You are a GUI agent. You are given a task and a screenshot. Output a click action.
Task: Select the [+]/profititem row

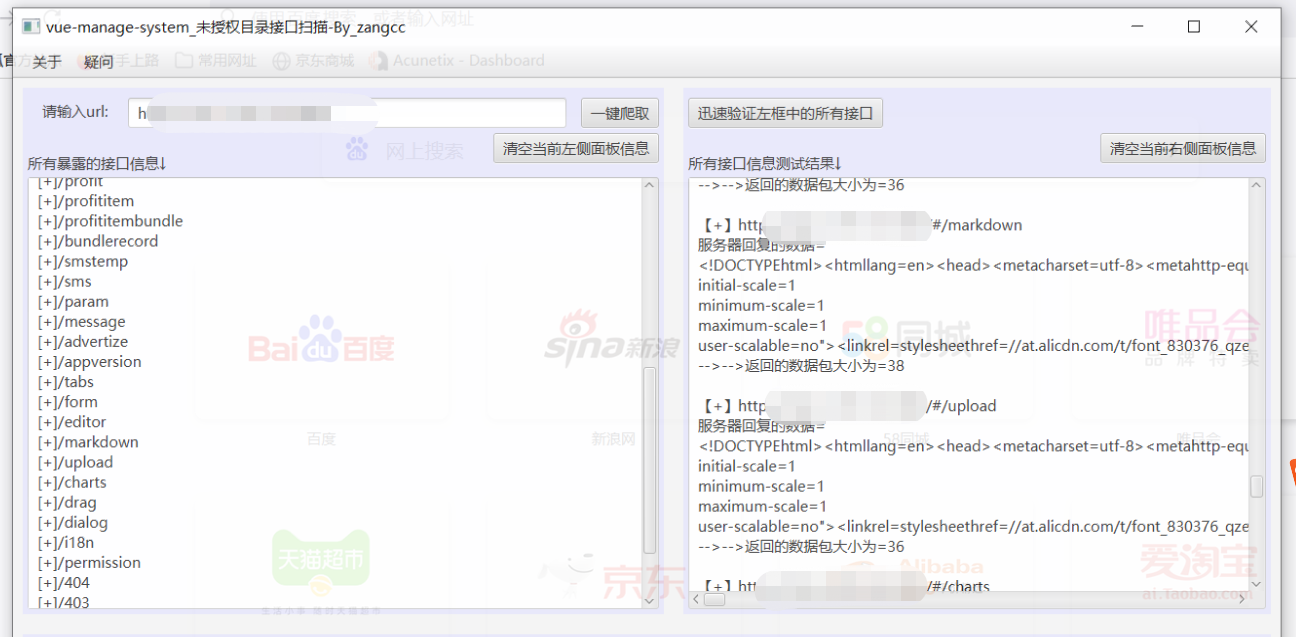click(86, 201)
